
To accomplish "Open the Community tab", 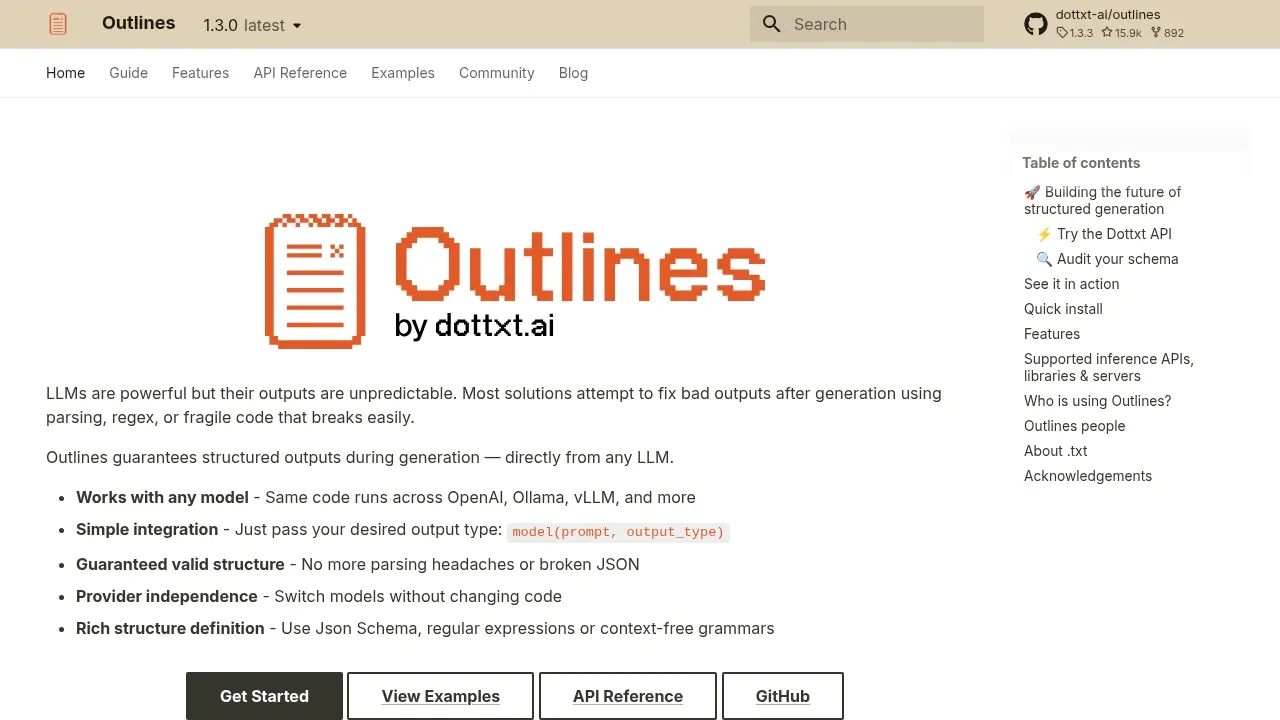I will pos(497,73).
